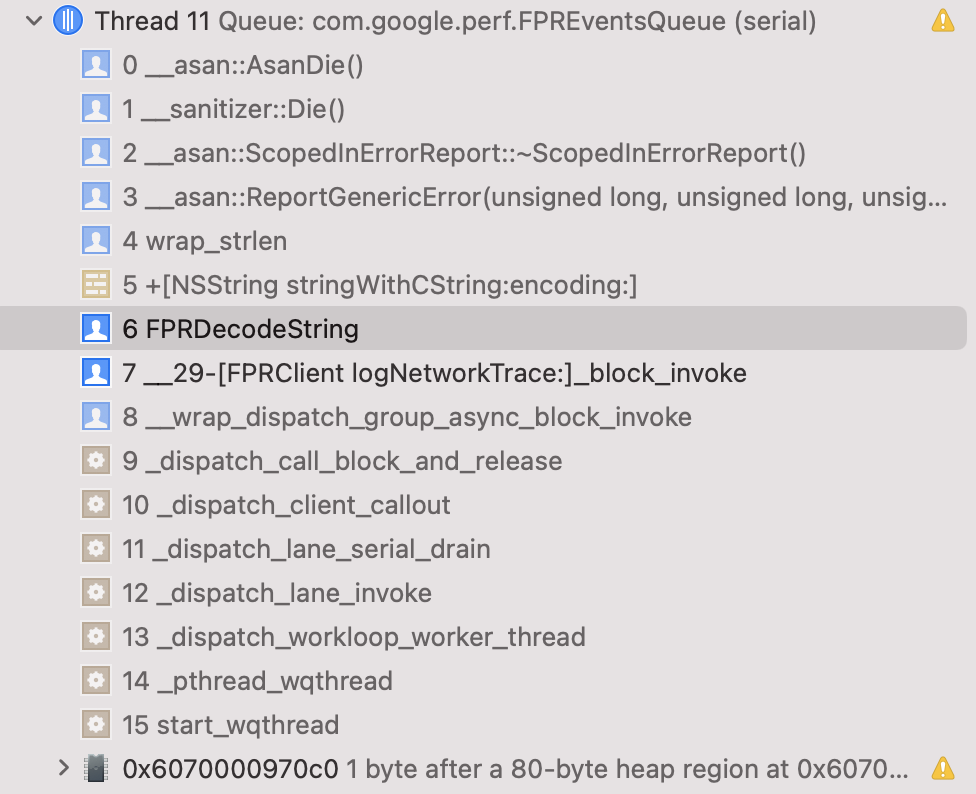Click the gear icon beside start_wqthread
Screen dimensions: 976x794
pos(96,724)
